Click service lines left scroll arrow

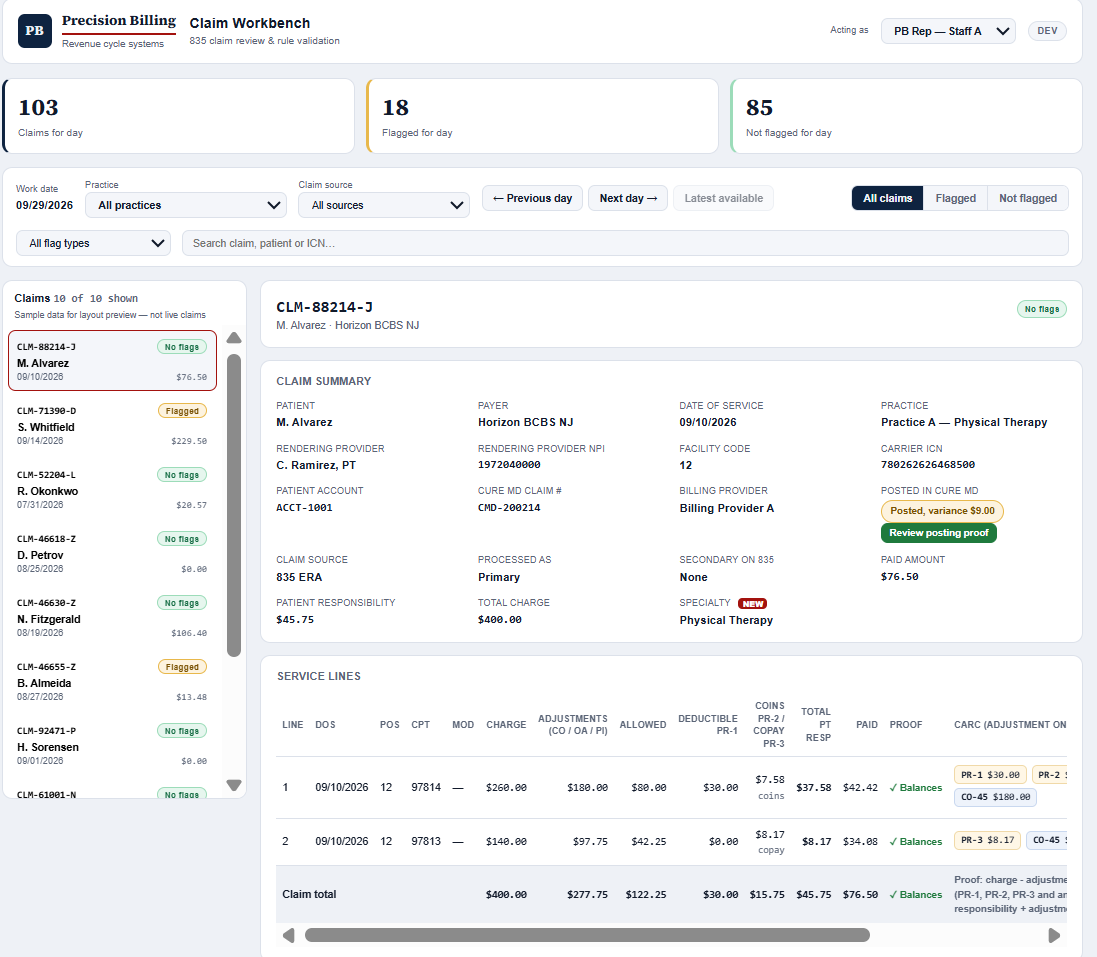coord(288,935)
